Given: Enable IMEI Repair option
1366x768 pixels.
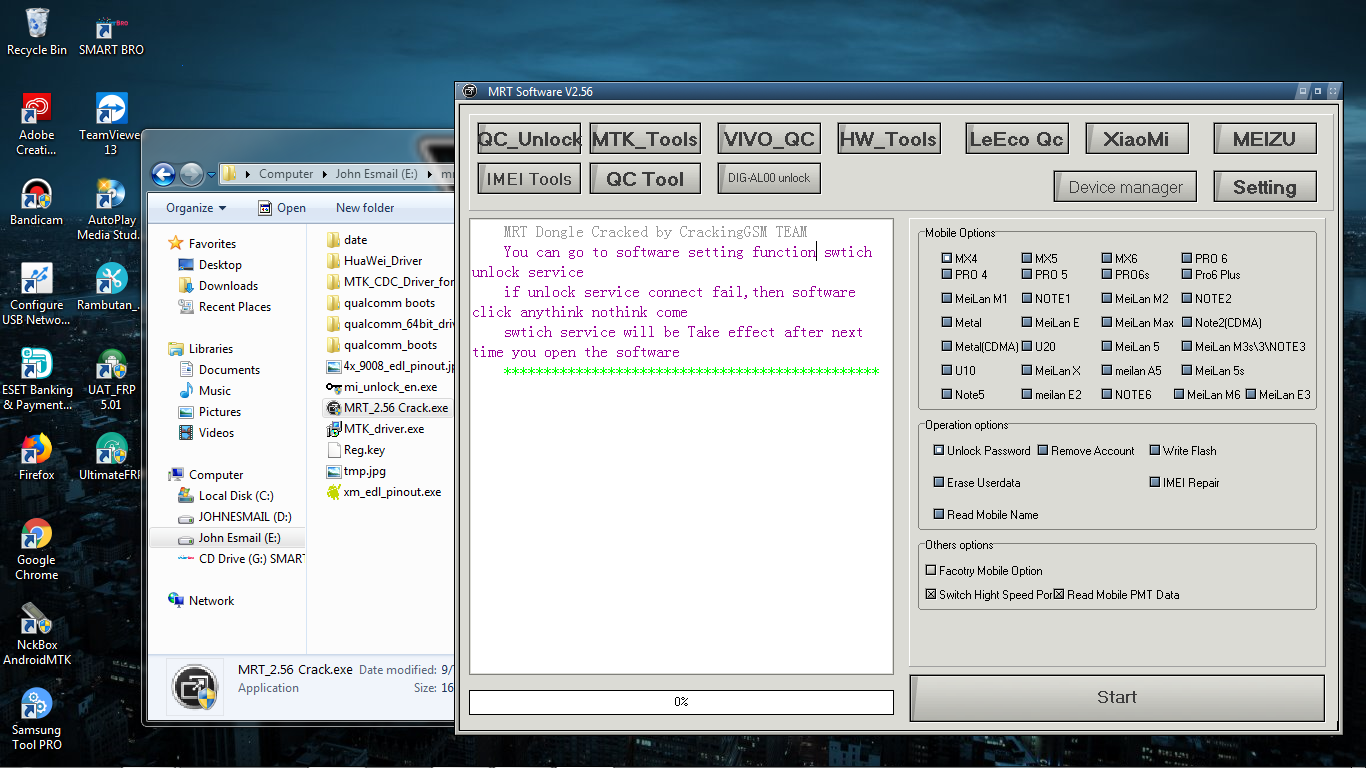Looking at the screenshot, I should [x=1154, y=482].
